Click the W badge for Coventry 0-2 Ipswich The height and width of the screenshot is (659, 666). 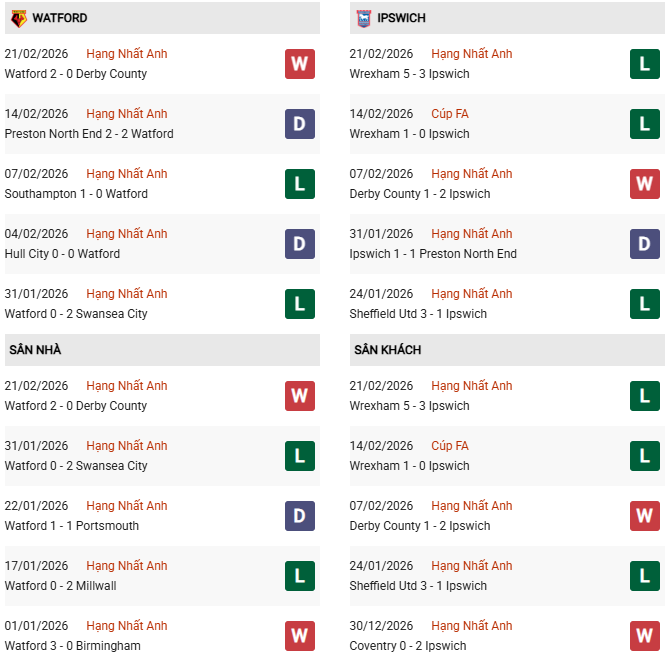(644, 636)
